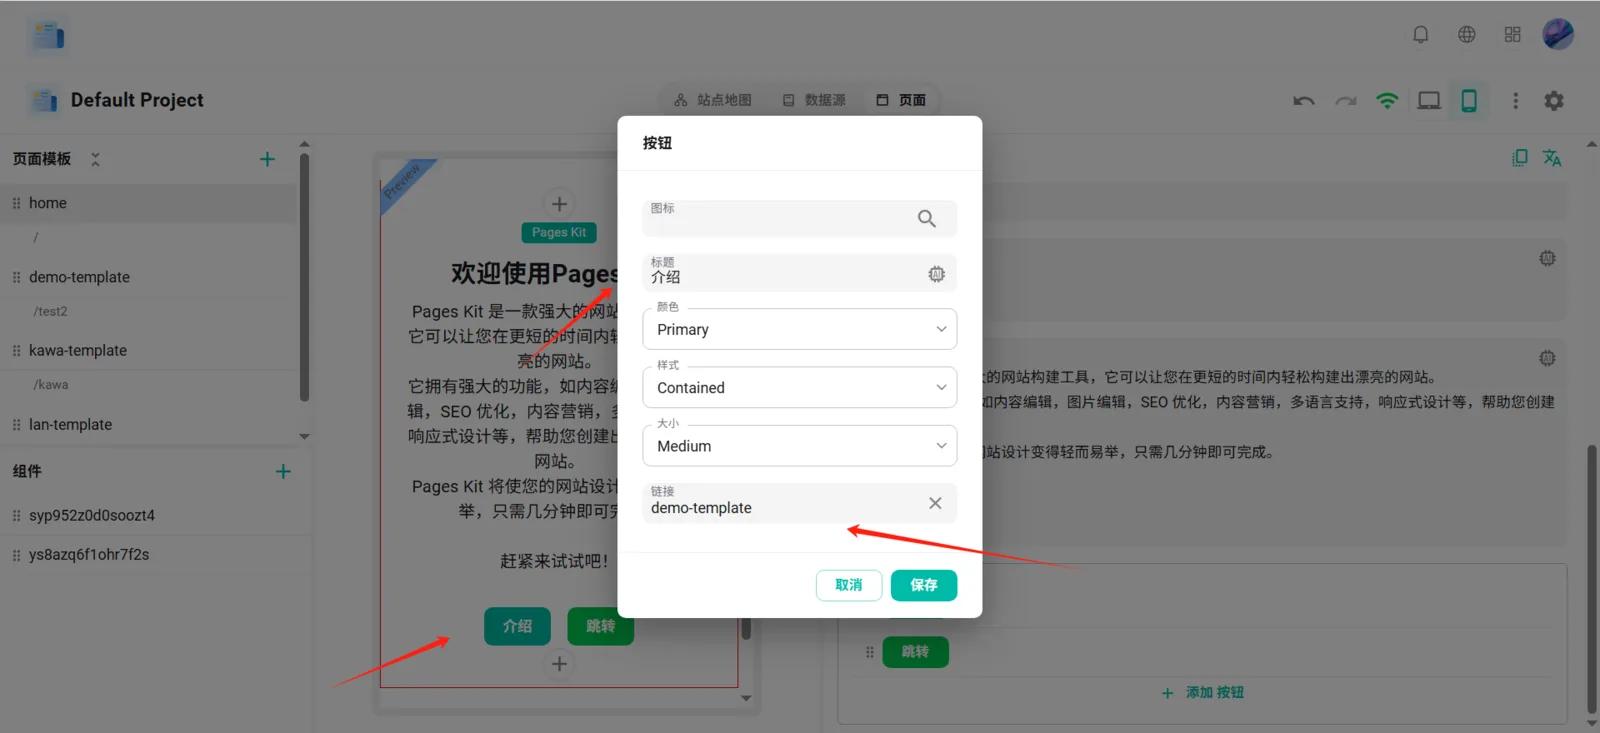This screenshot has height=733, width=1600.
Task: Open the 样式 Contained dropdown
Action: 800,387
